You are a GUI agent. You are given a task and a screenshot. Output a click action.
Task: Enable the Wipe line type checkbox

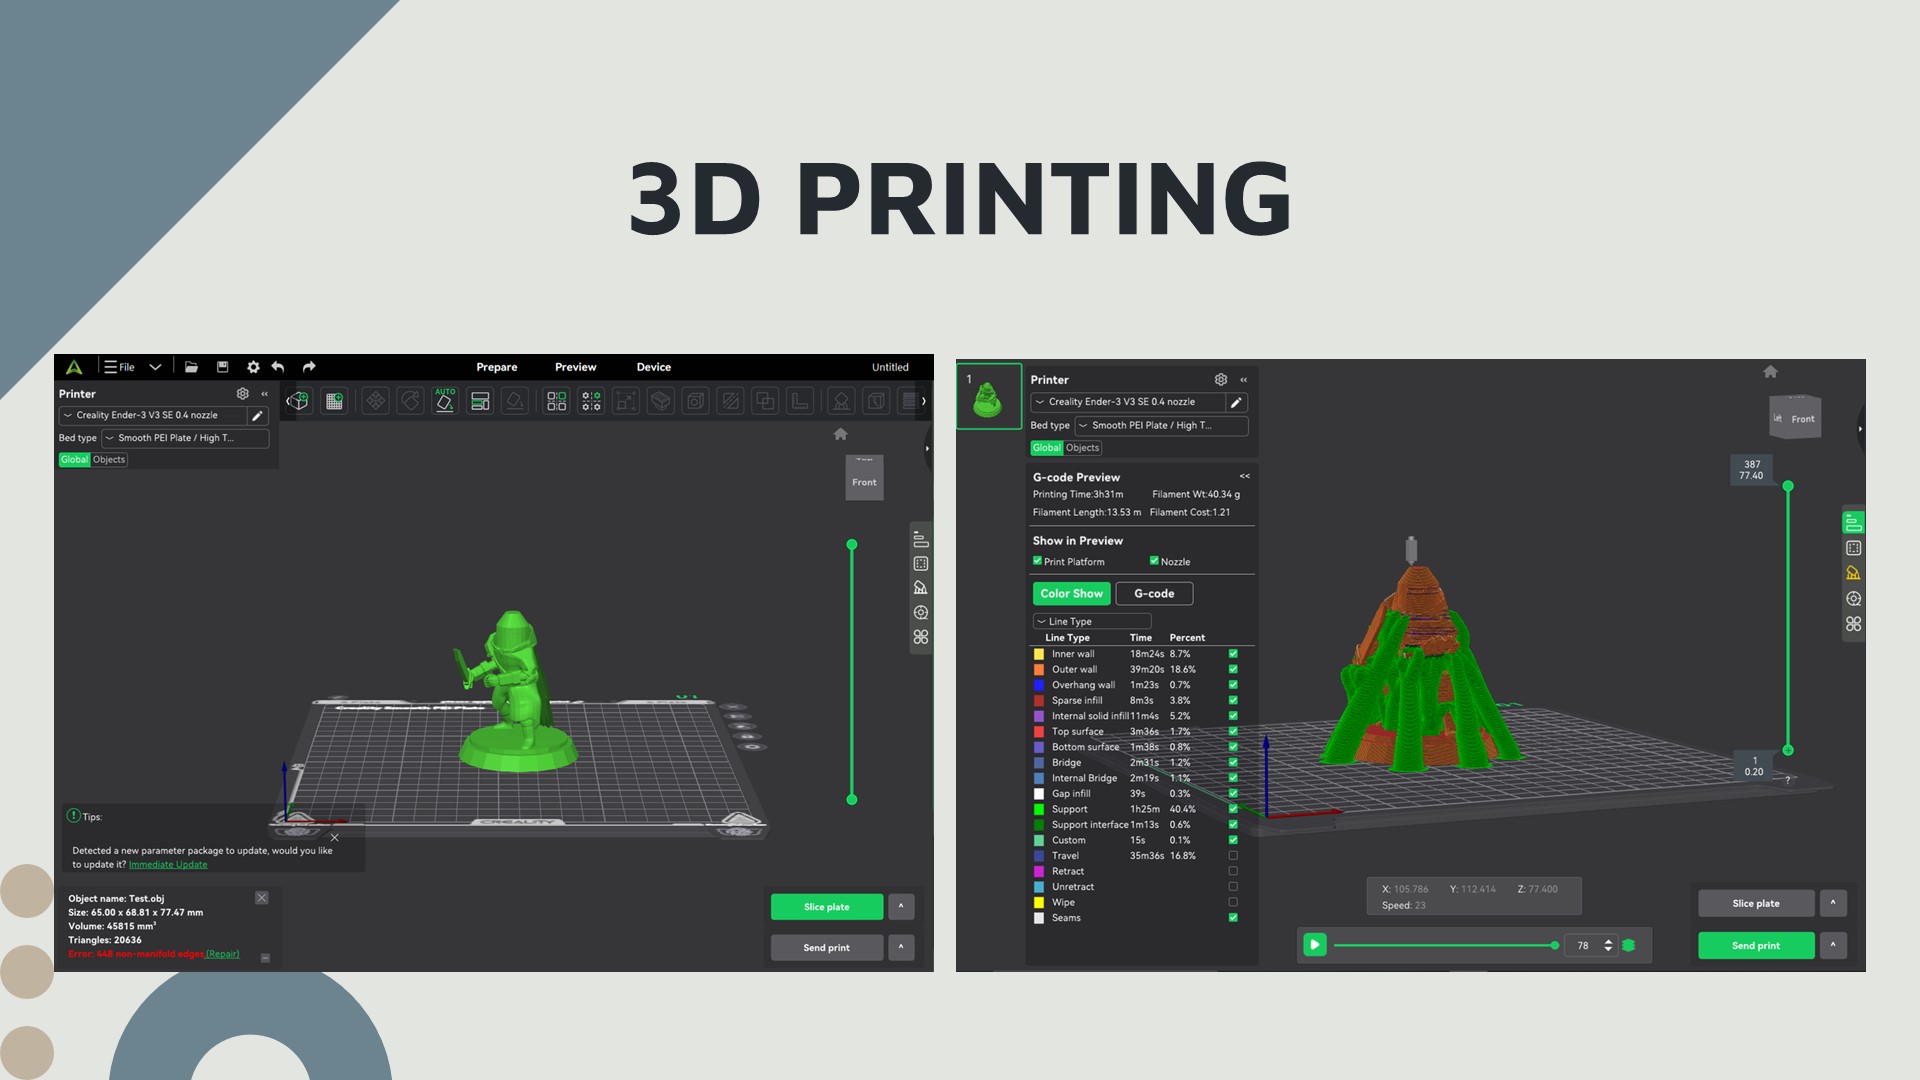[1233, 902]
